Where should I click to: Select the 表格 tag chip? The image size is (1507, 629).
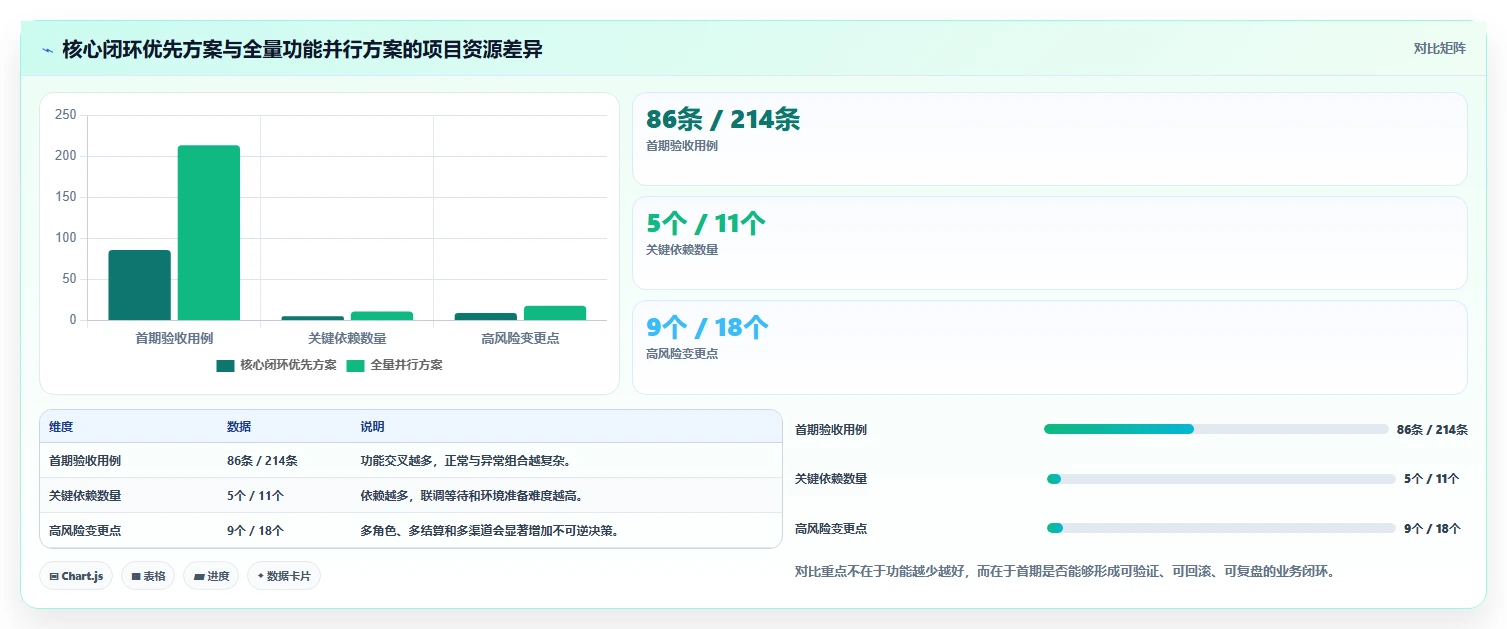point(148,576)
